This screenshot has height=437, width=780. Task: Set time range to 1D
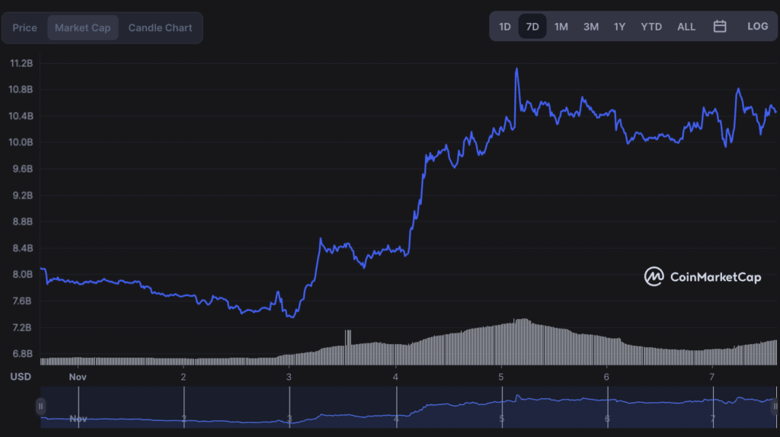click(505, 27)
